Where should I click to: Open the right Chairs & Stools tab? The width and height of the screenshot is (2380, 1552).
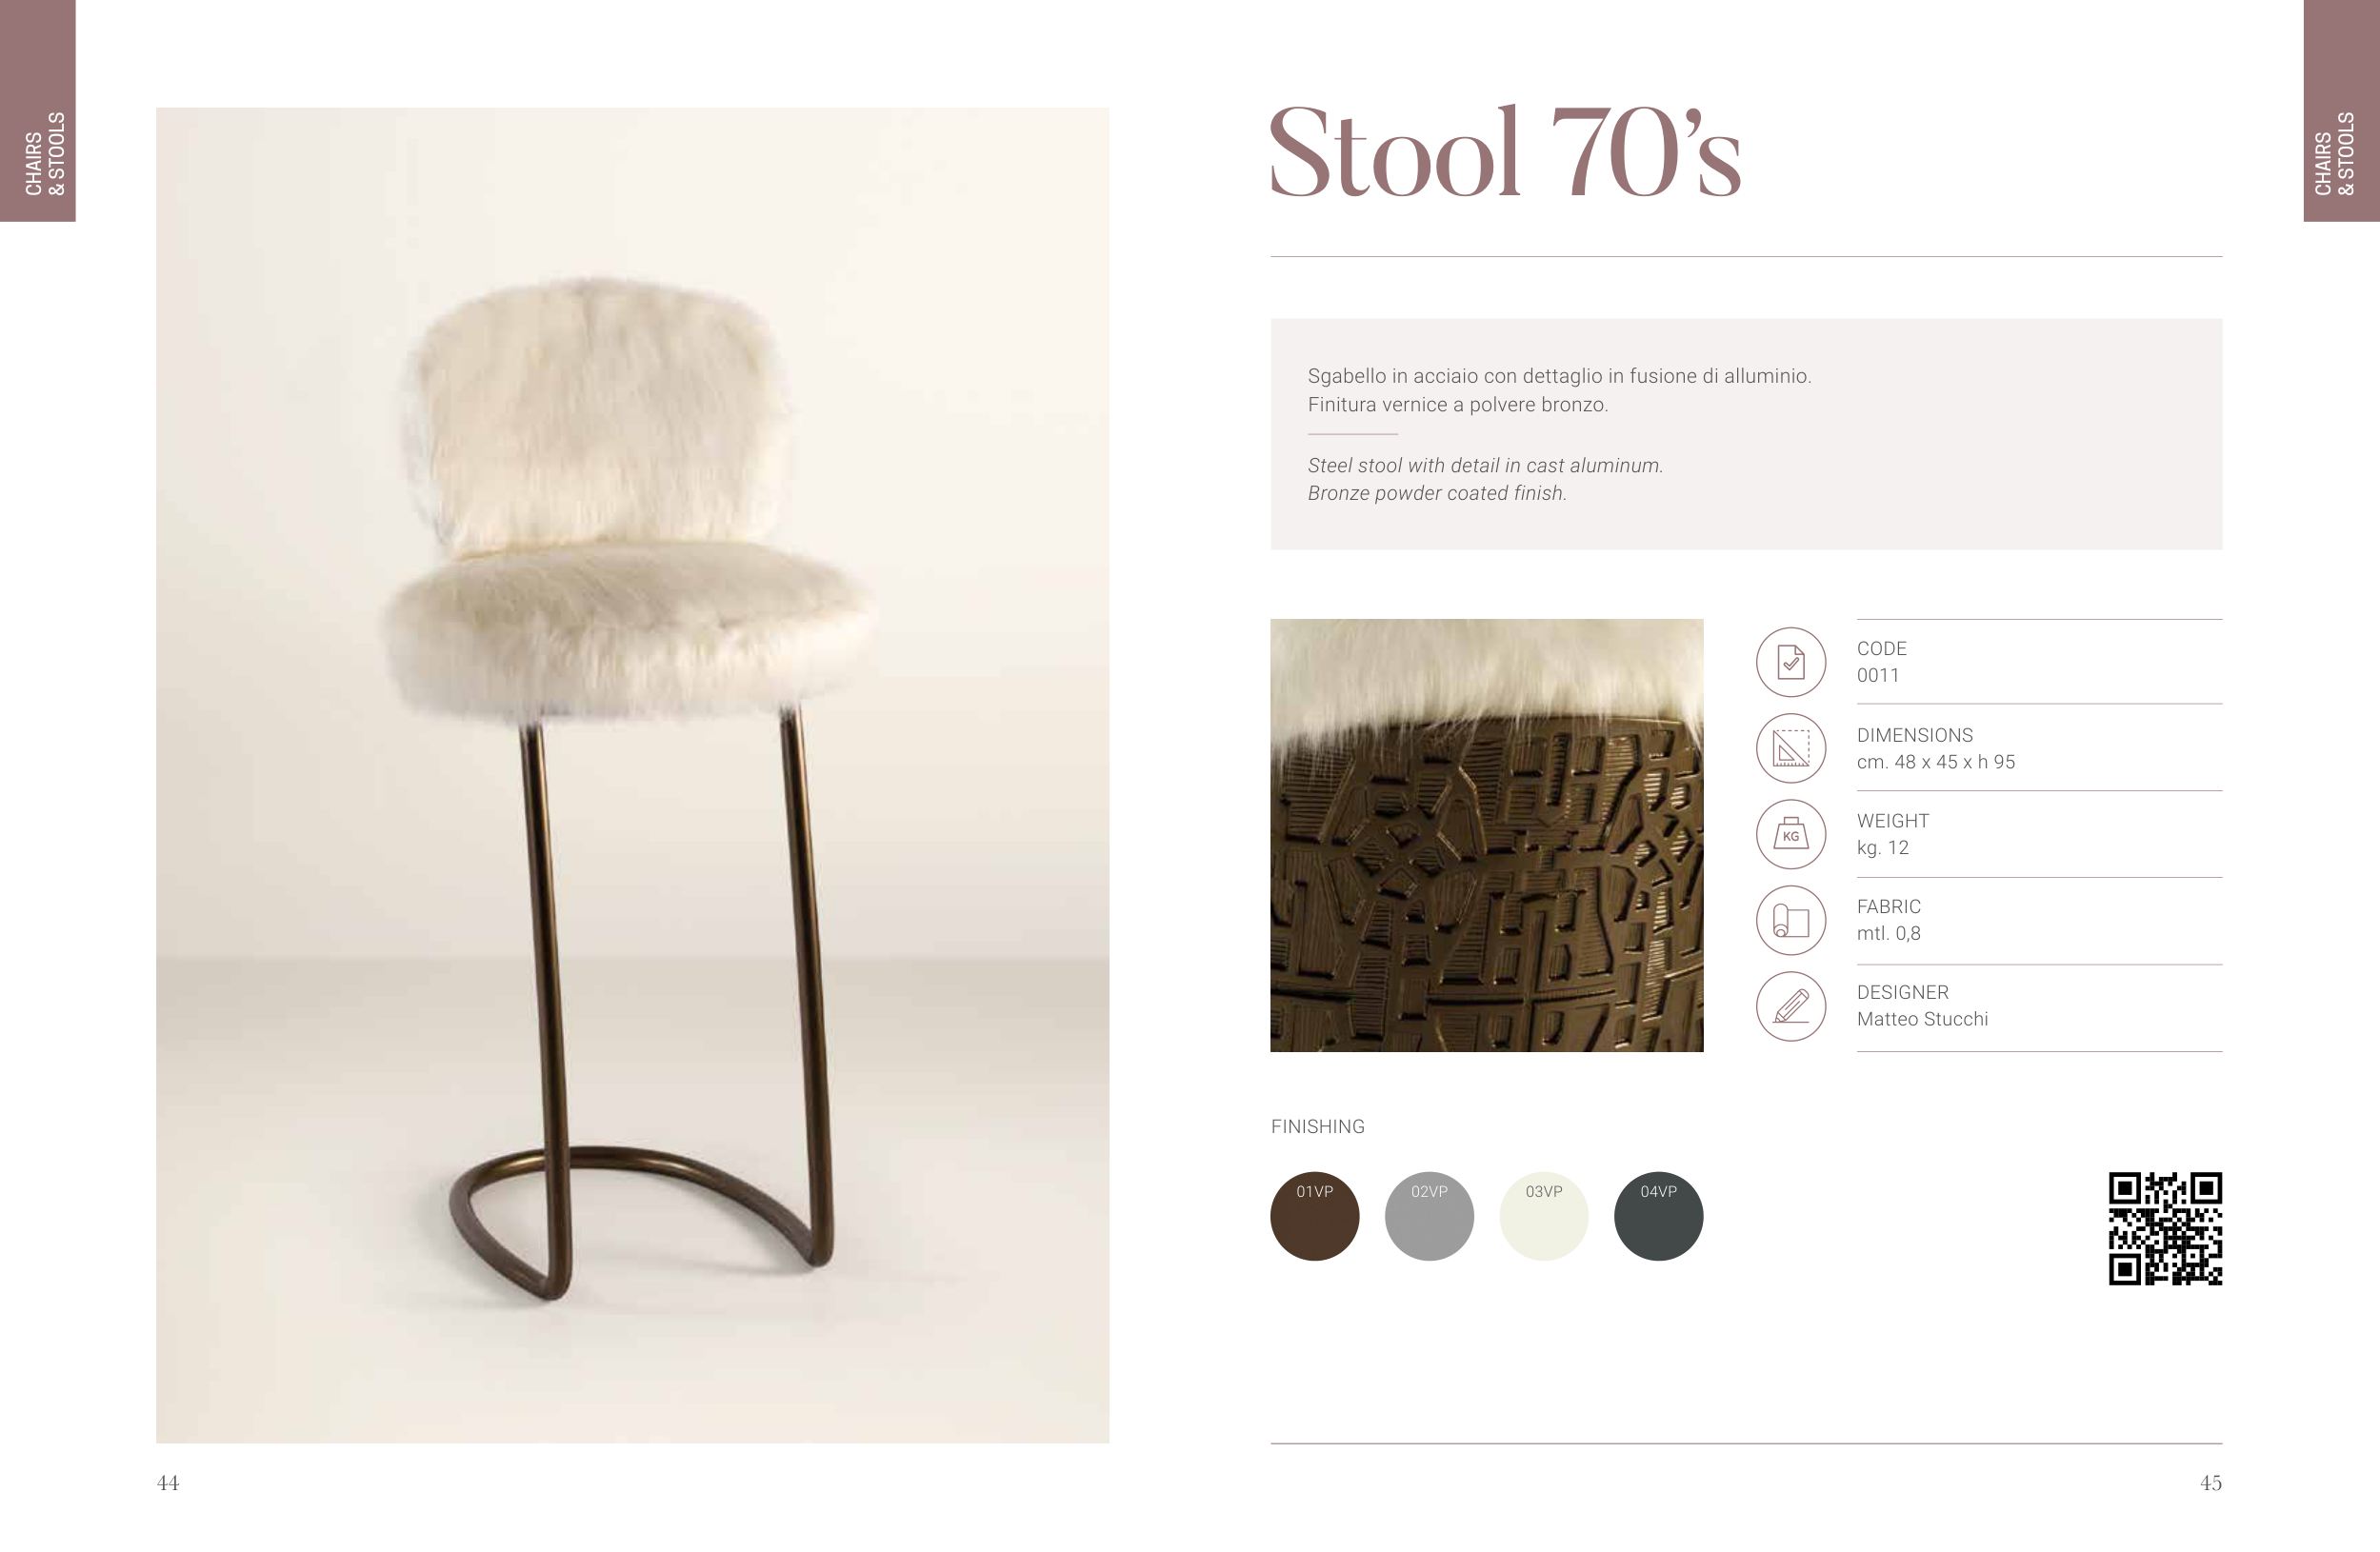[2341, 111]
